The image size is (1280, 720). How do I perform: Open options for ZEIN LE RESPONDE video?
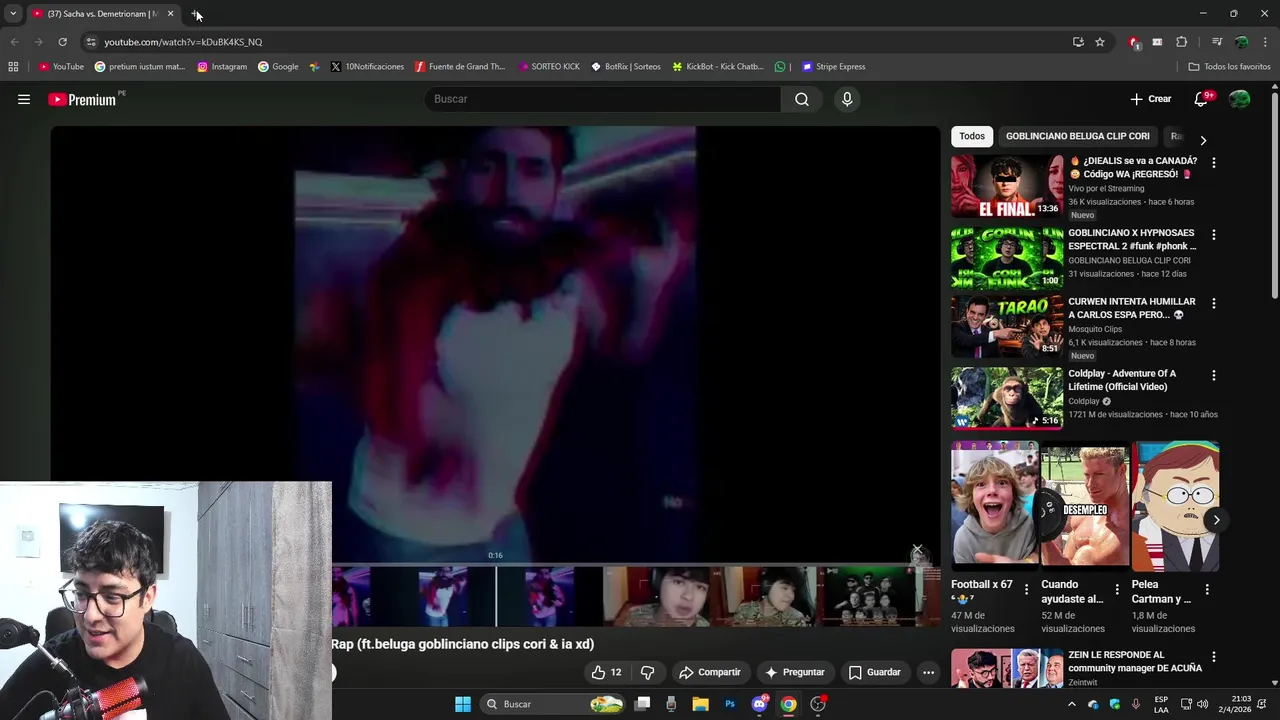coord(1214,657)
